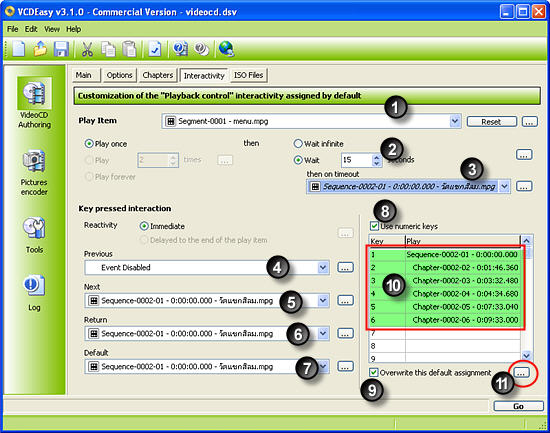The image size is (550, 433).
Task: Select key 5 row Chapter-0002-05
Action: point(445,307)
